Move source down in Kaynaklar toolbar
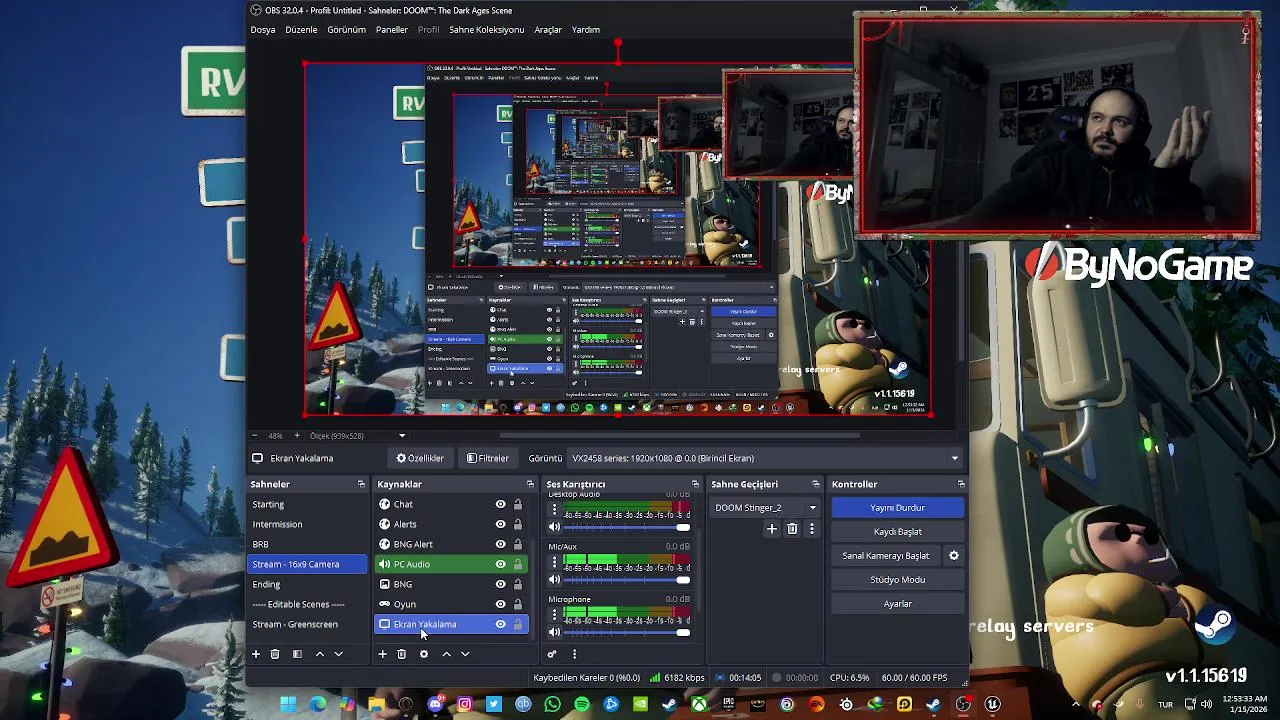1280x720 pixels. tap(465, 654)
